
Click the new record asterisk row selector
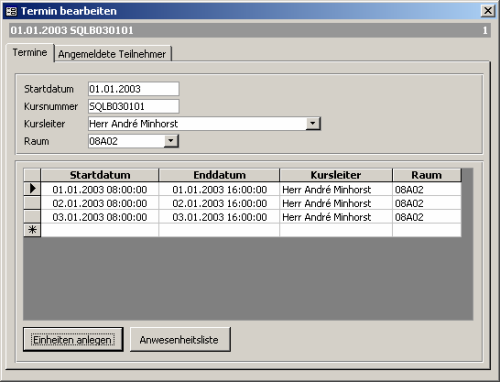[32, 230]
